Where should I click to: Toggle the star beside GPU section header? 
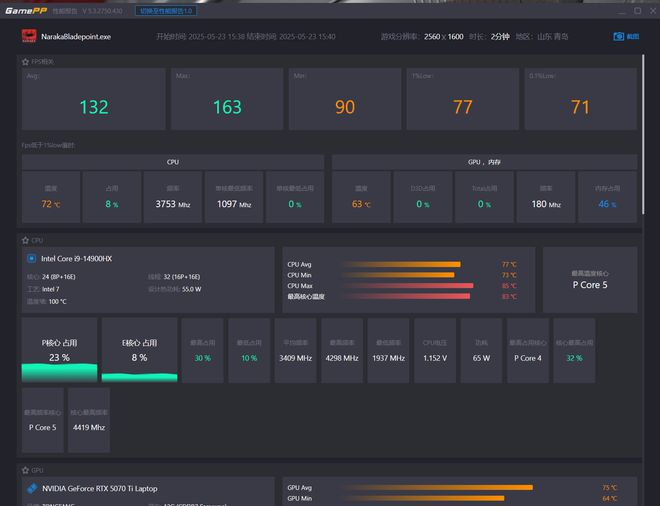(x=26, y=469)
